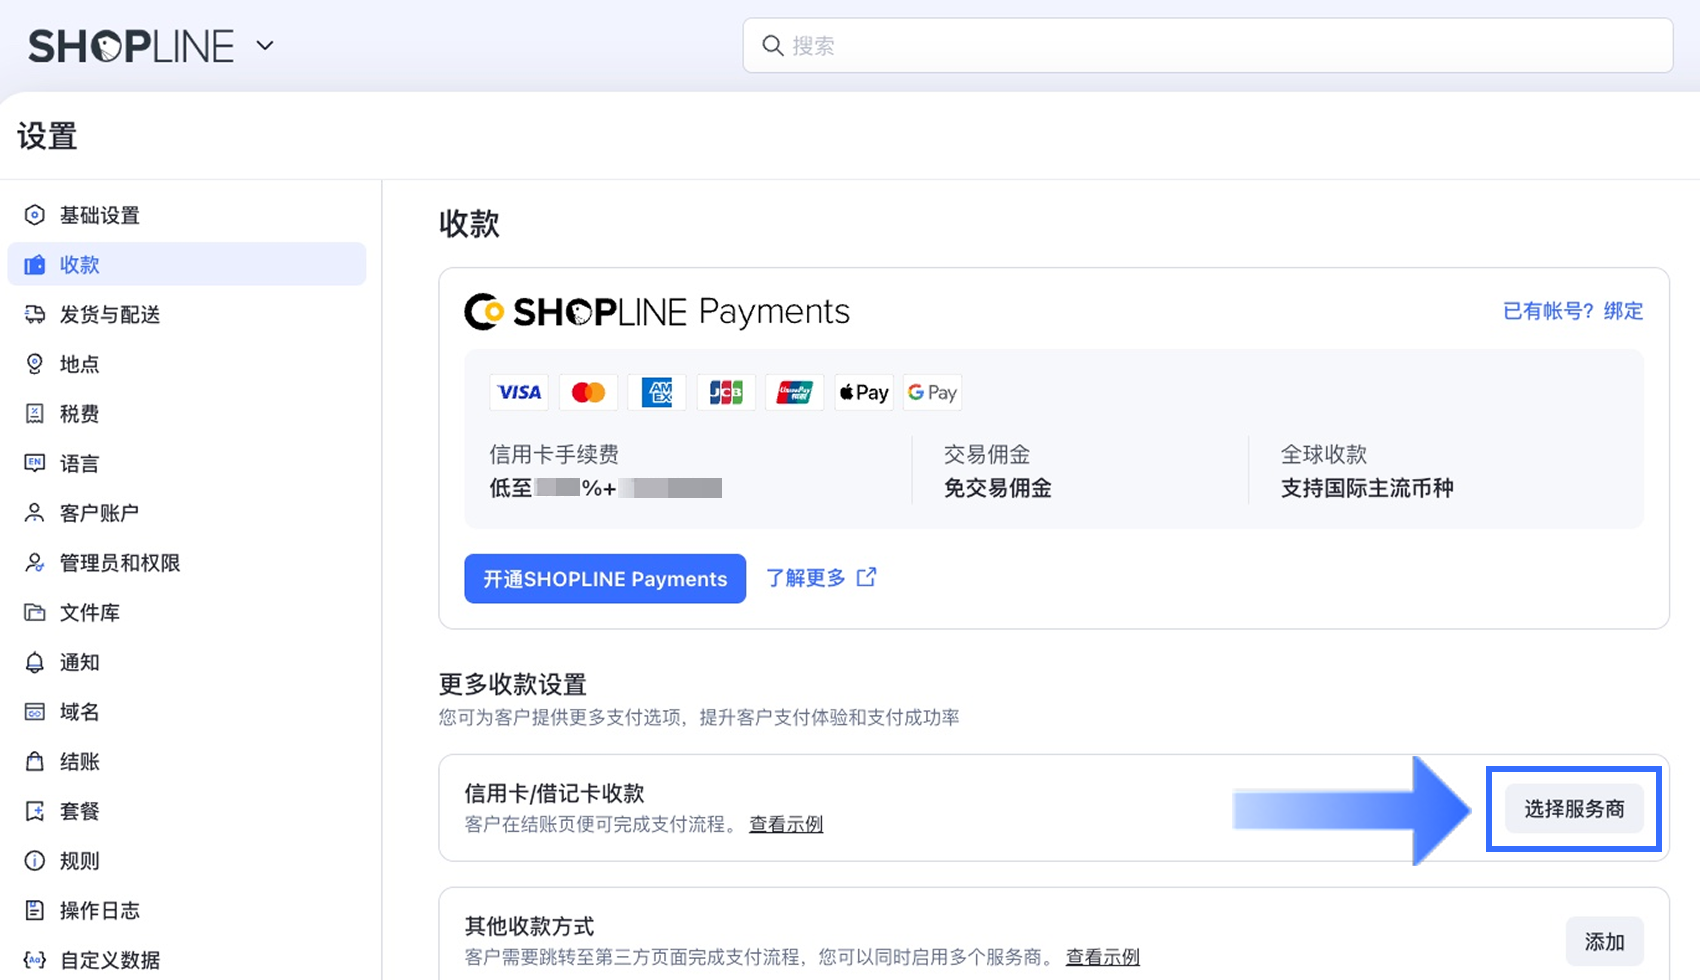Click 开通SHOPLINE Payments button
This screenshot has height=980, width=1700.
605,578
